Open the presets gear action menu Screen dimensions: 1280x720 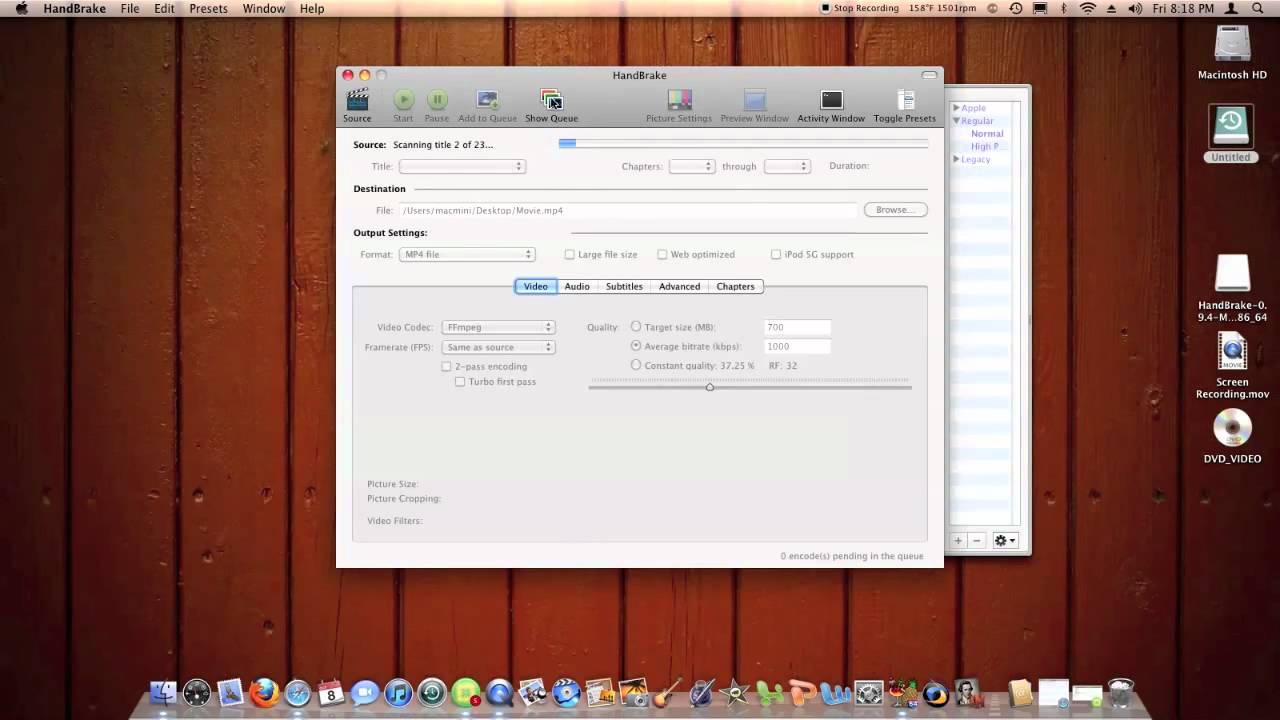point(1004,540)
